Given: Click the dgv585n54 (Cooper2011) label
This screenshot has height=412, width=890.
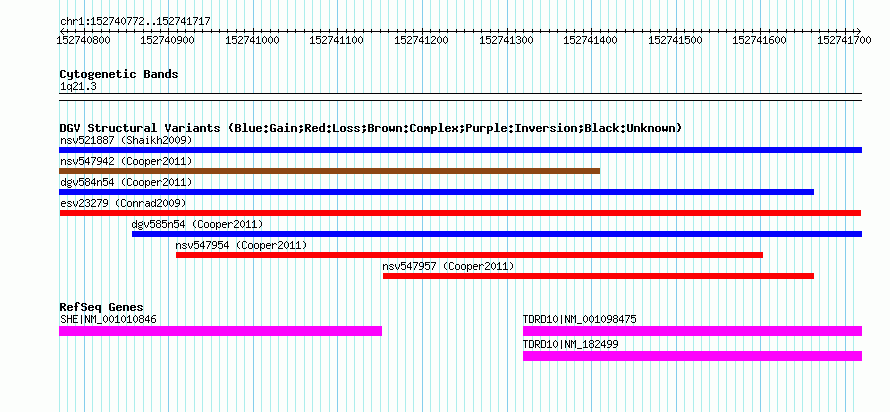Looking at the screenshot, I should (198, 224).
